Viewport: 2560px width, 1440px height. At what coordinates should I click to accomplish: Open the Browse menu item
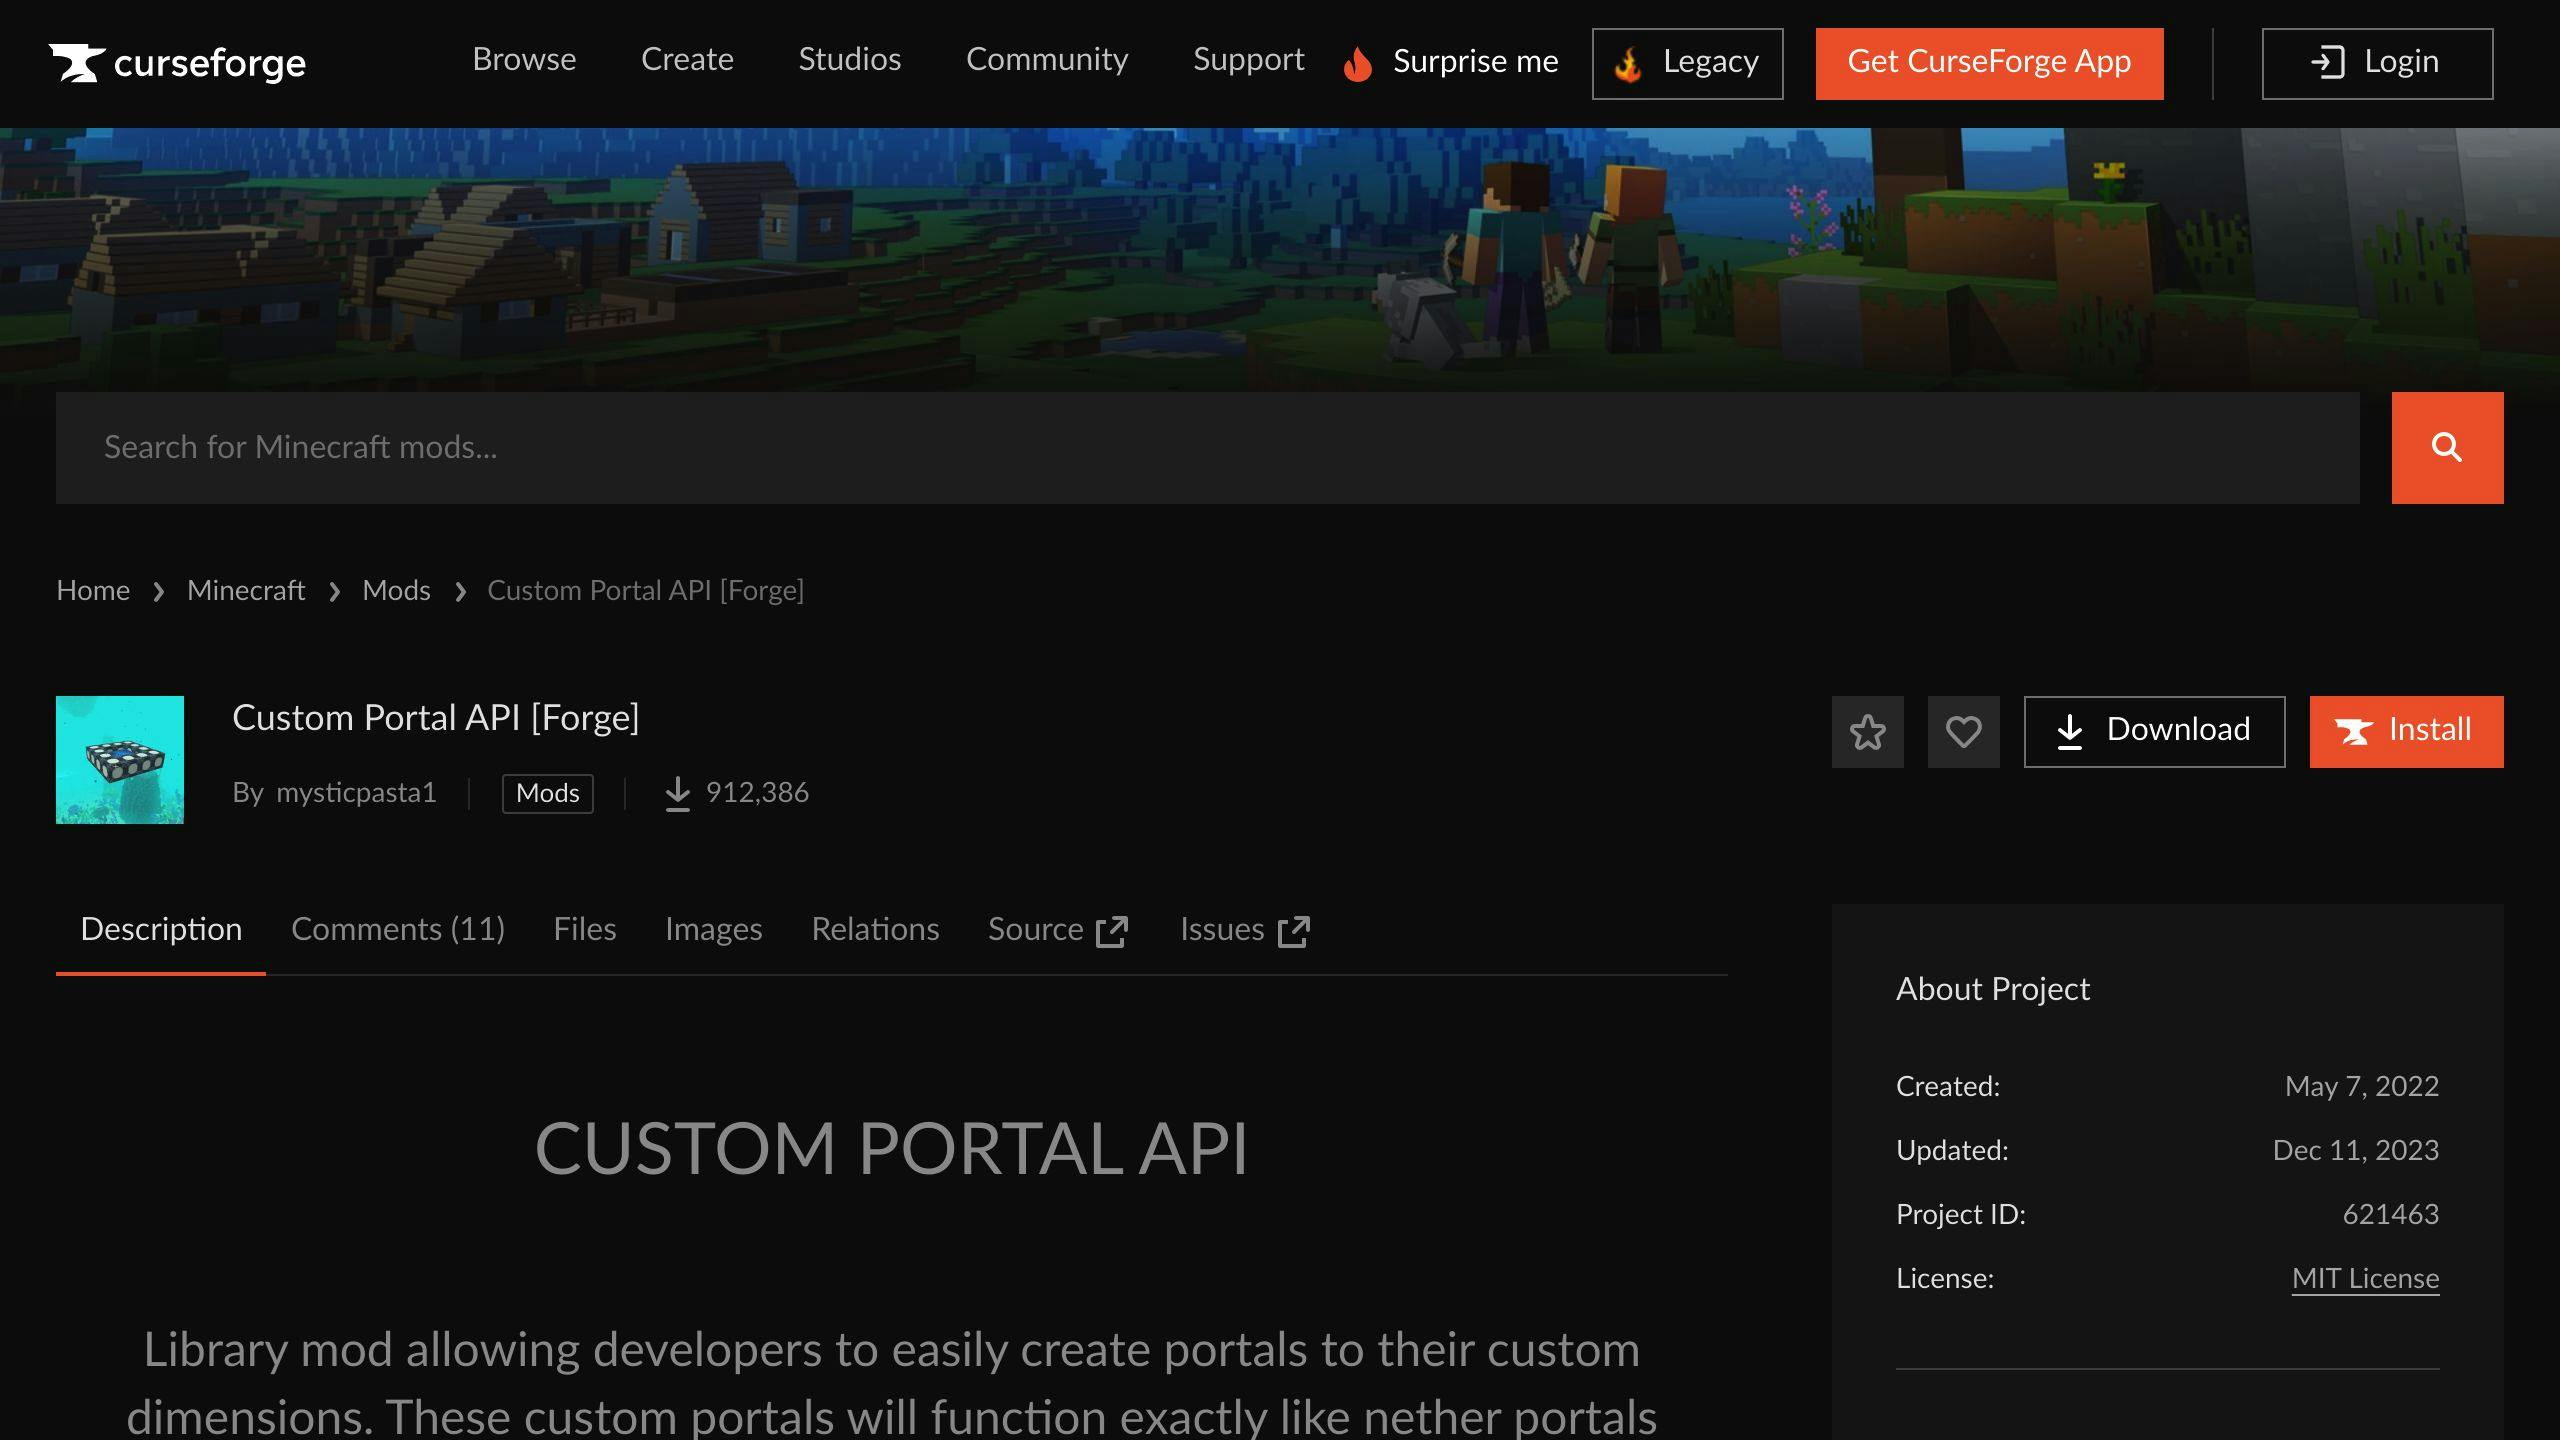point(524,62)
